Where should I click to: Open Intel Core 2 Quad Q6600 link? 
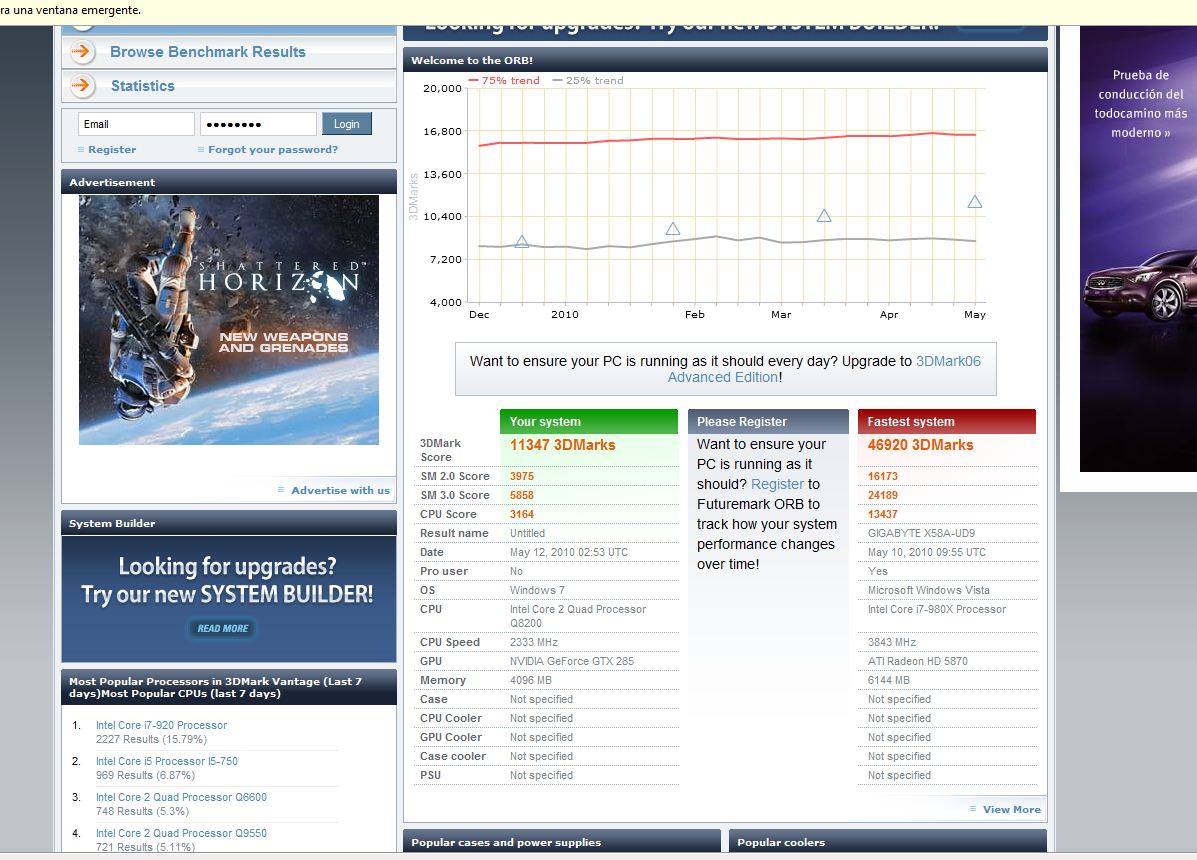[181, 797]
